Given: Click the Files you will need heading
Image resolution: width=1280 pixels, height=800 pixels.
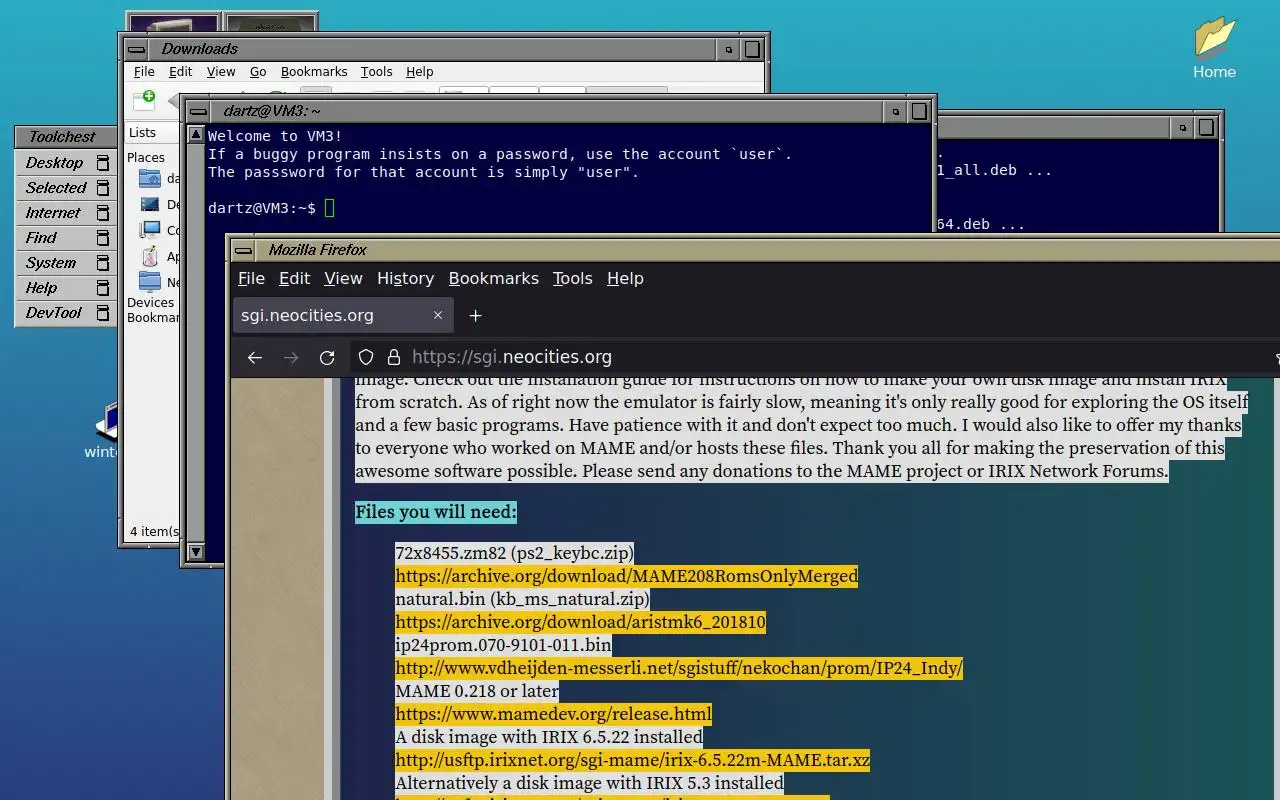Looking at the screenshot, I should (436, 512).
